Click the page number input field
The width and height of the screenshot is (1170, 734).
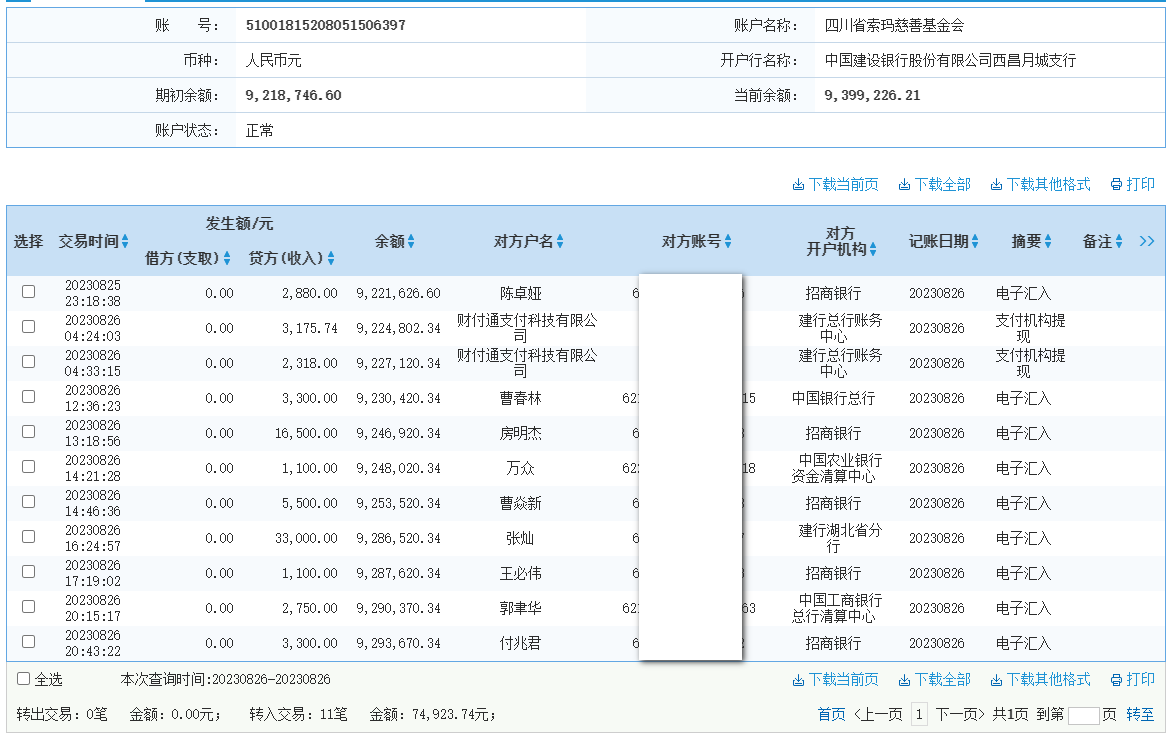pyautogui.click(x=1083, y=715)
